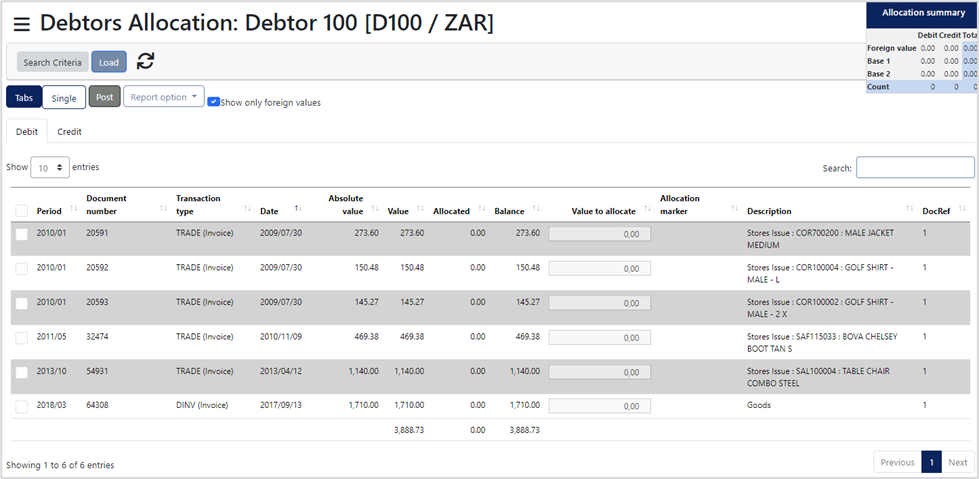Sort by Value to allocate arrows
Viewport: 979px width, 479px height.
click(647, 211)
